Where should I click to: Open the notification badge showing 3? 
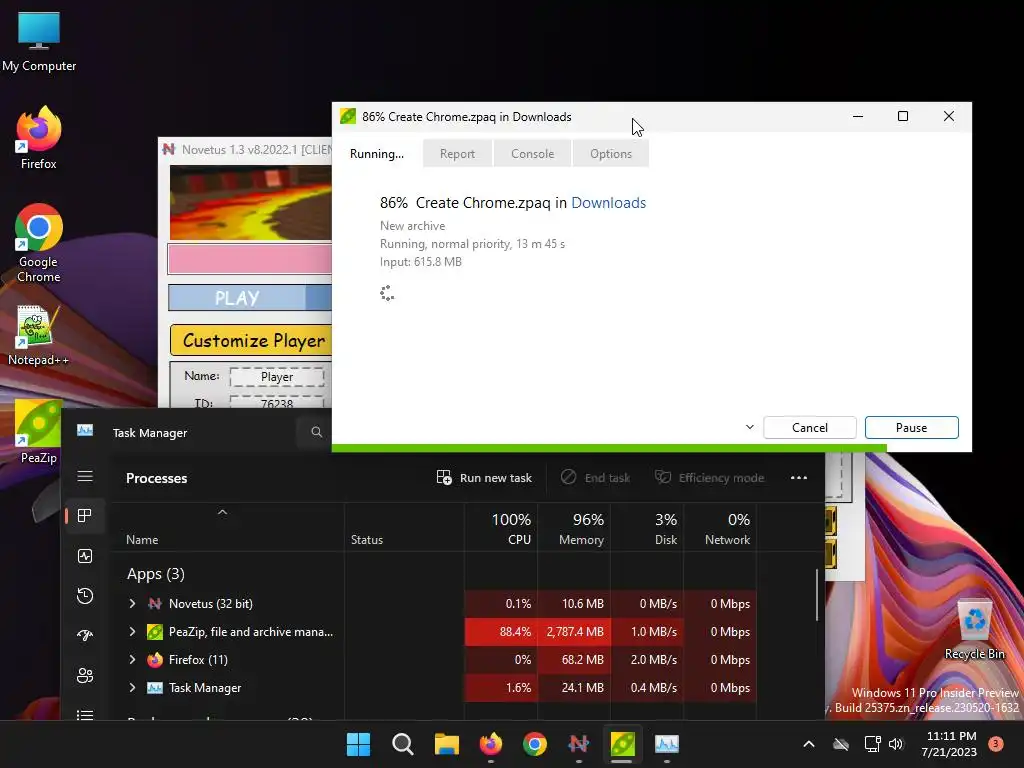tap(996, 744)
